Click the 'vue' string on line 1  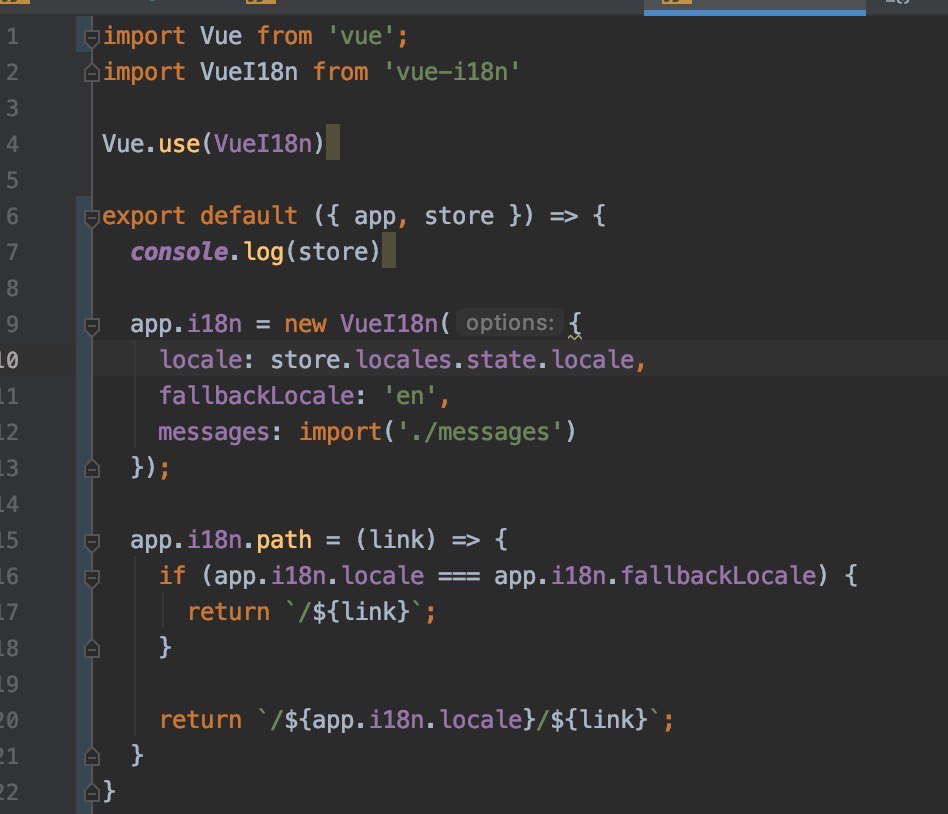362,36
